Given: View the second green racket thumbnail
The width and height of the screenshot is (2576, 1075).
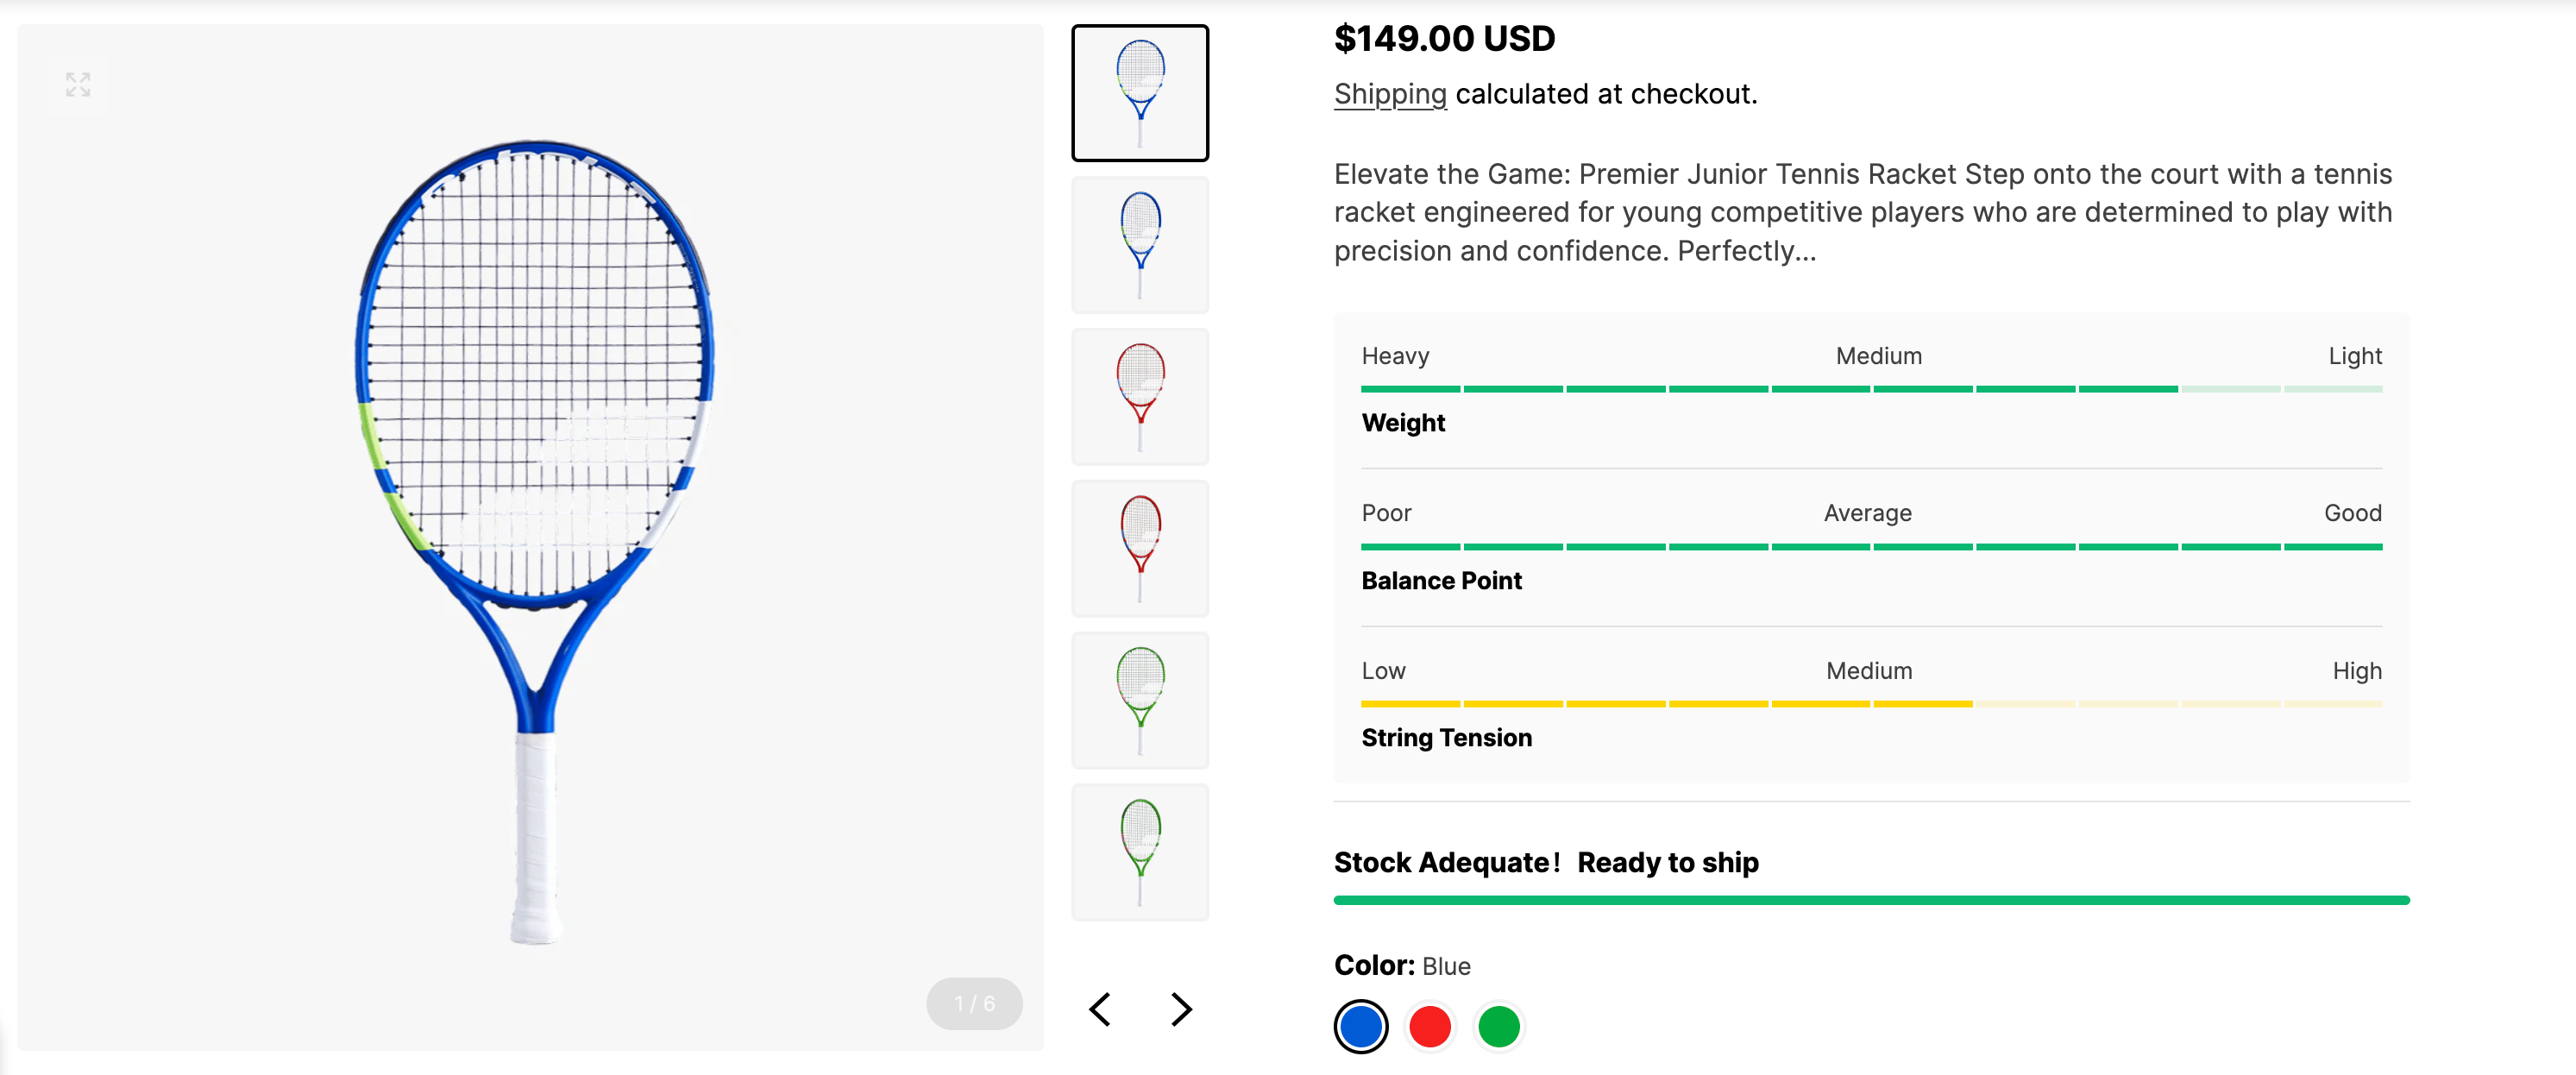Looking at the screenshot, I should click(1140, 852).
